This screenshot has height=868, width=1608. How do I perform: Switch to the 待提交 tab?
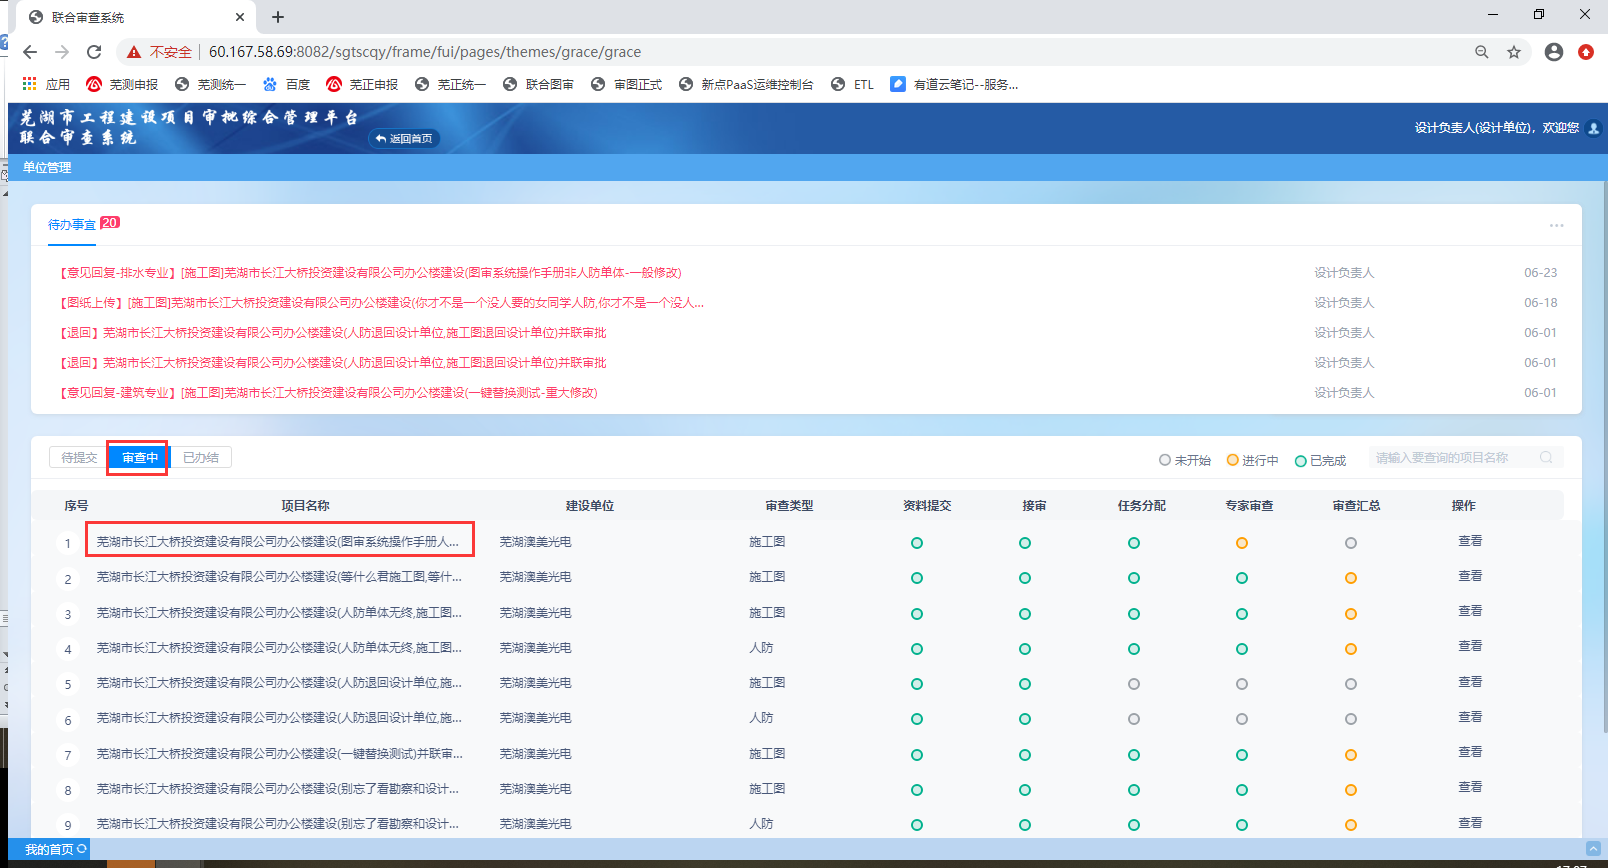pos(79,458)
